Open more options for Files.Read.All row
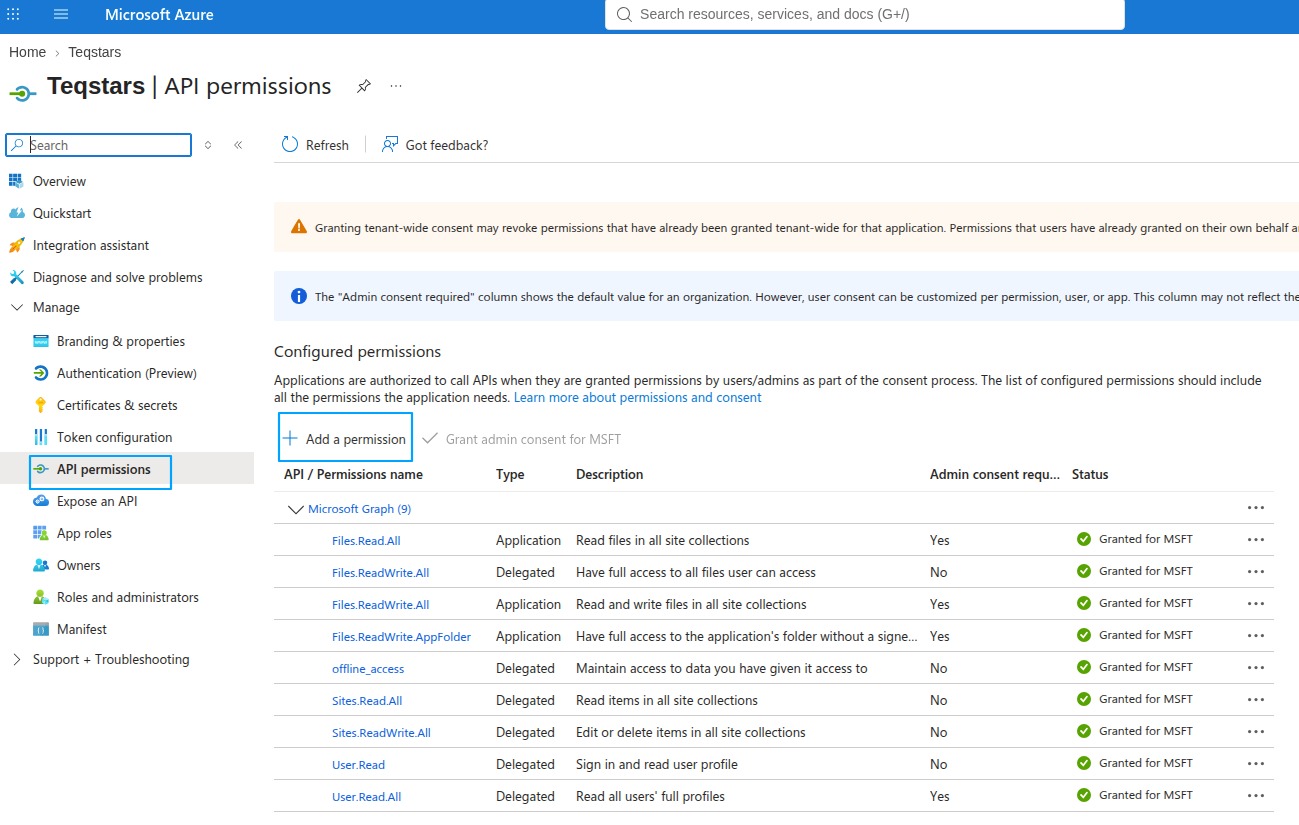 tap(1256, 540)
